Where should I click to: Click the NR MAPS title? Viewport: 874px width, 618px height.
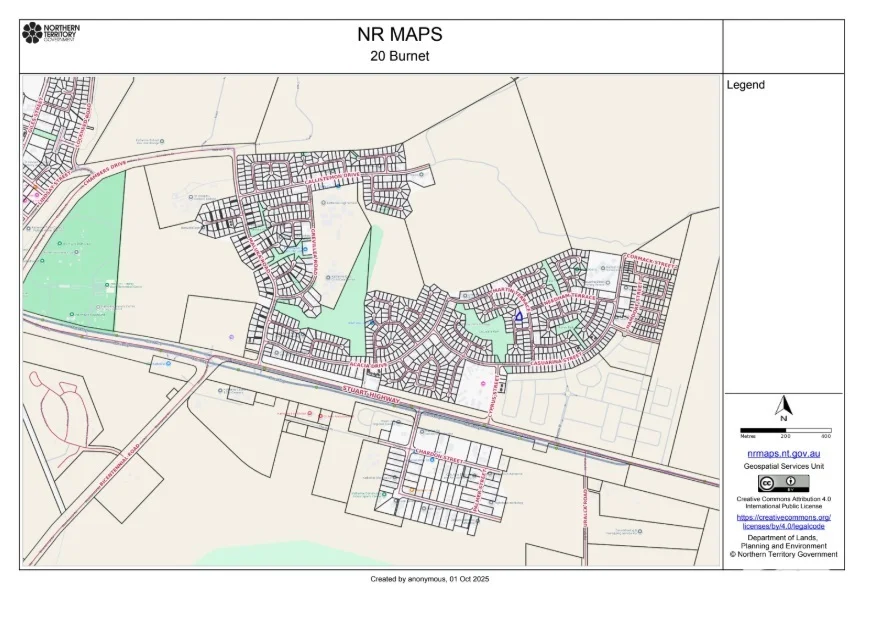pyautogui.click(x=399, y=35)
